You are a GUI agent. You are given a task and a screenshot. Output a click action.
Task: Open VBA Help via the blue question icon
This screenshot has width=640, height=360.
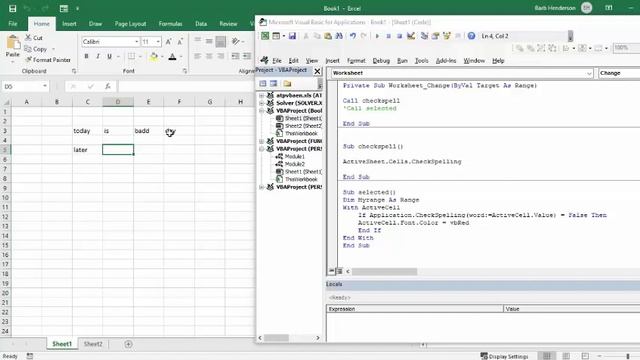point(471,36)
